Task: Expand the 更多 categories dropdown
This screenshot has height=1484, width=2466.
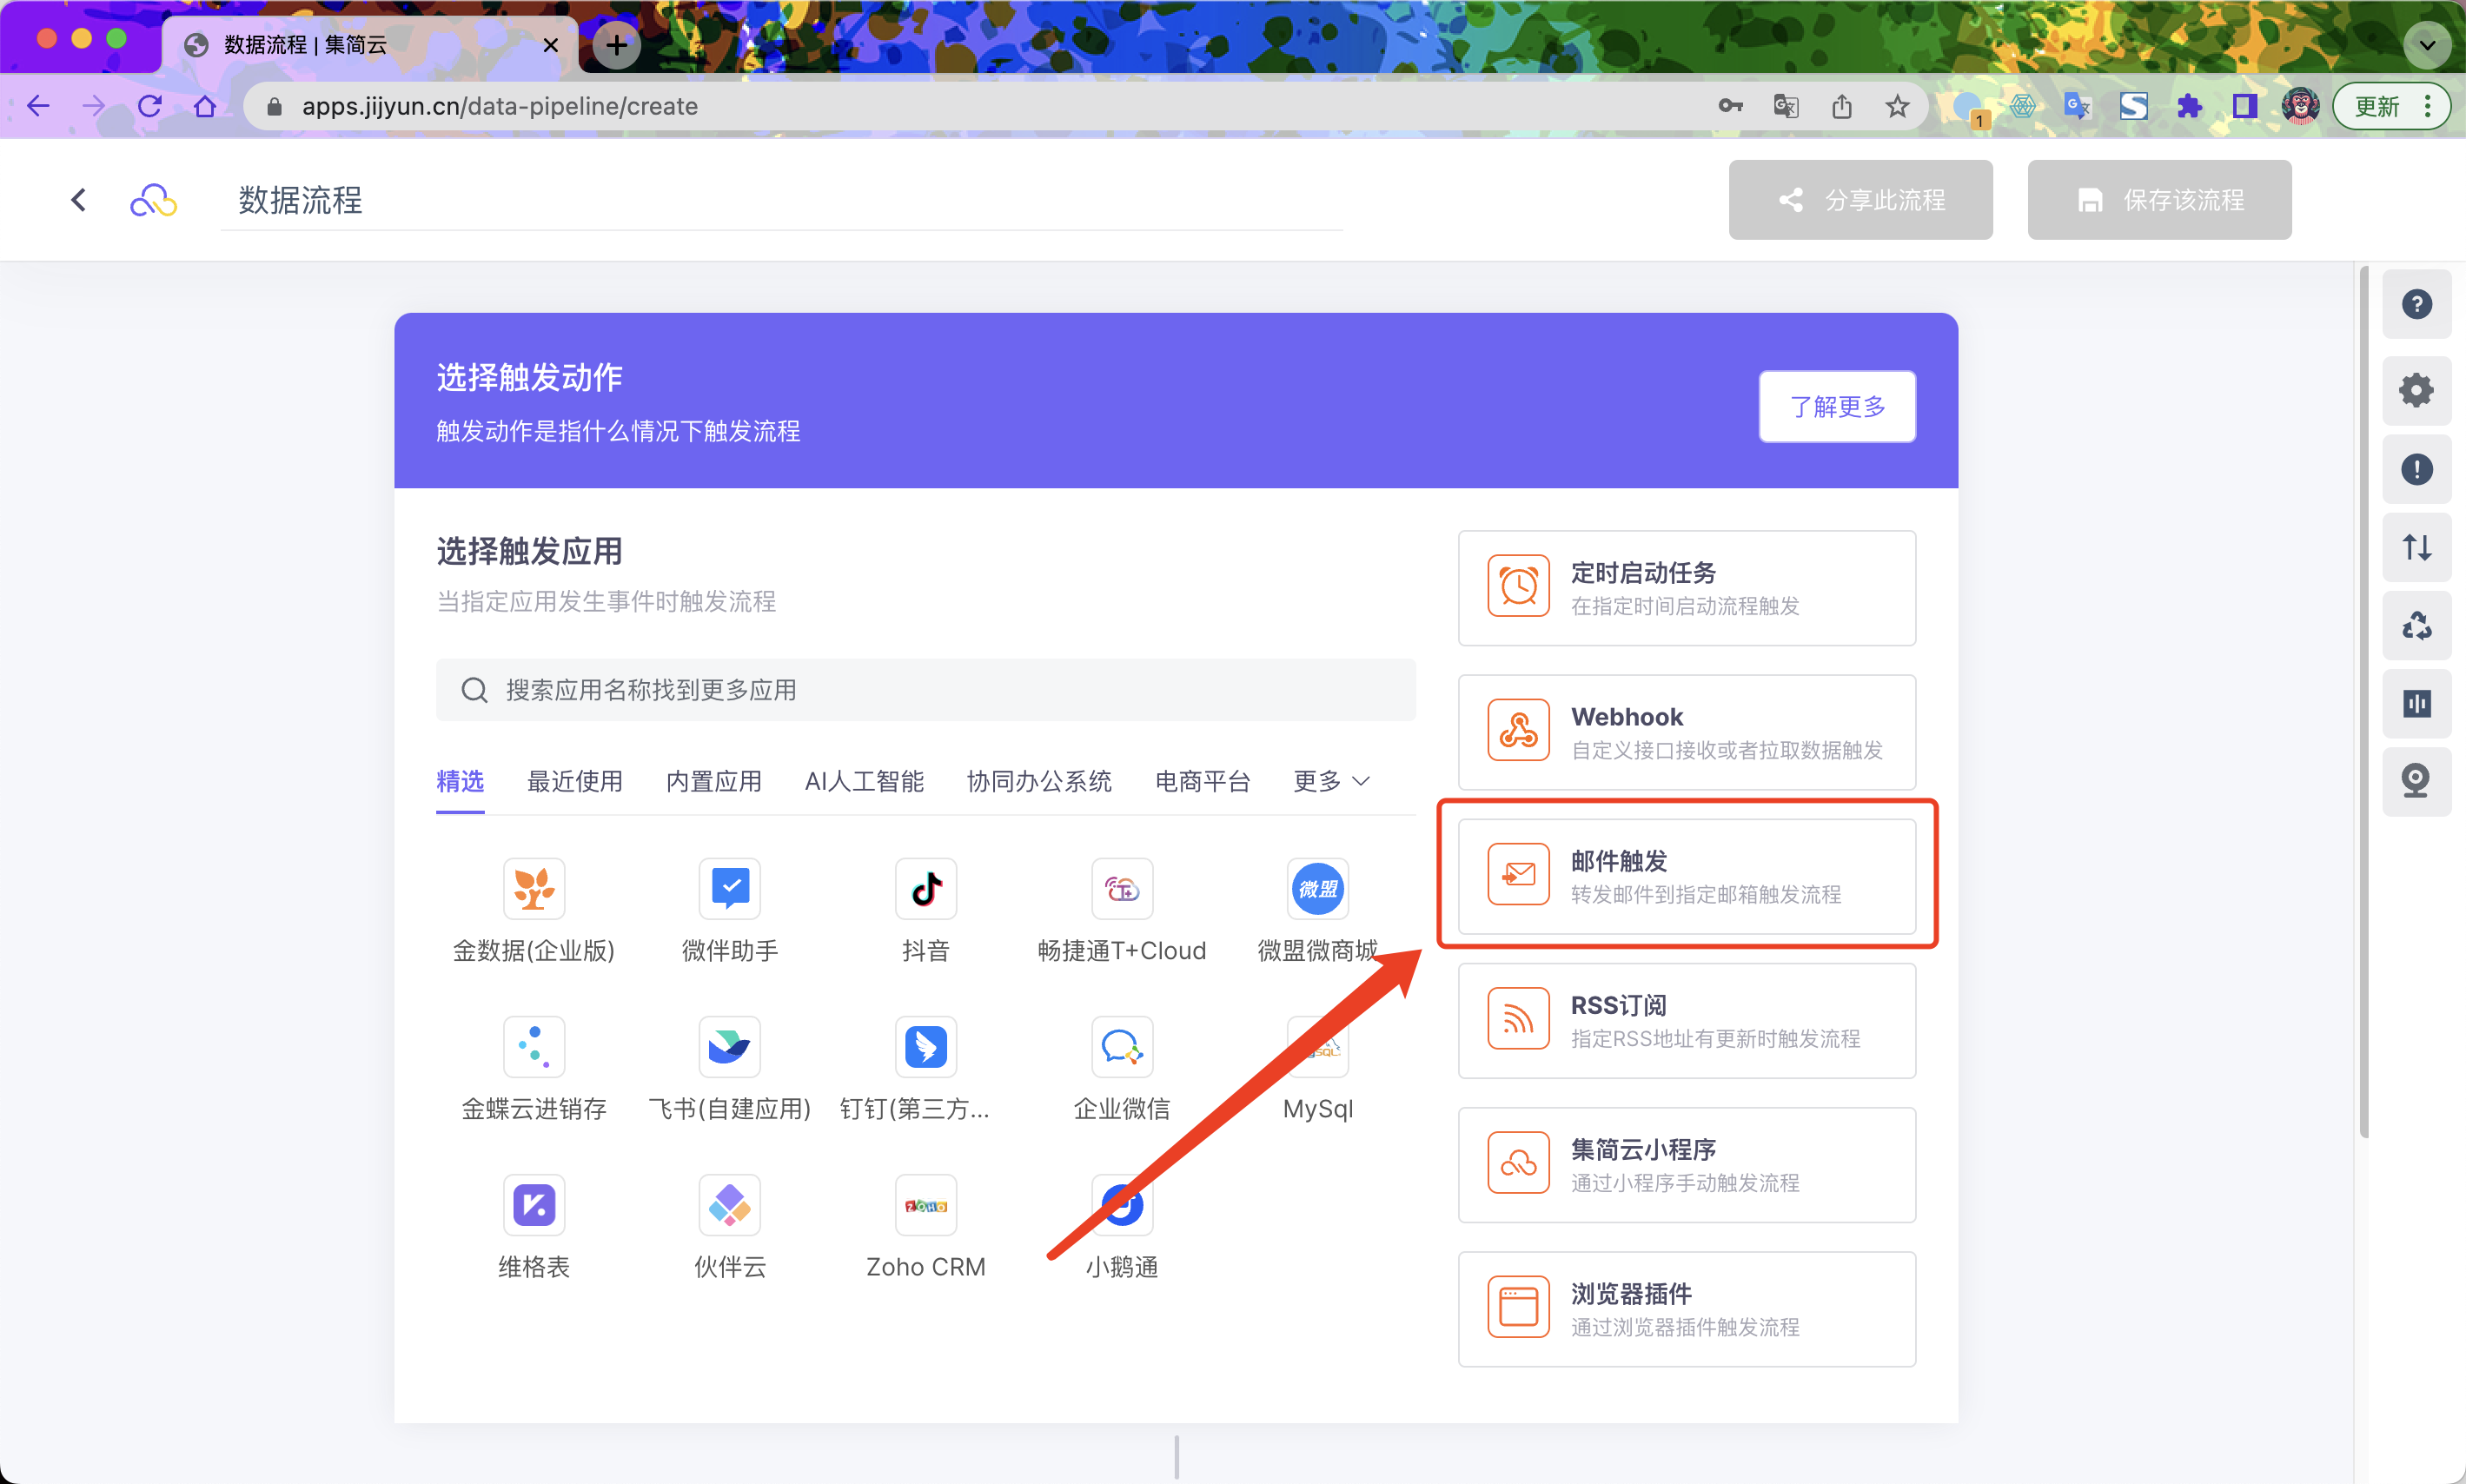Action: (1330, 781)
